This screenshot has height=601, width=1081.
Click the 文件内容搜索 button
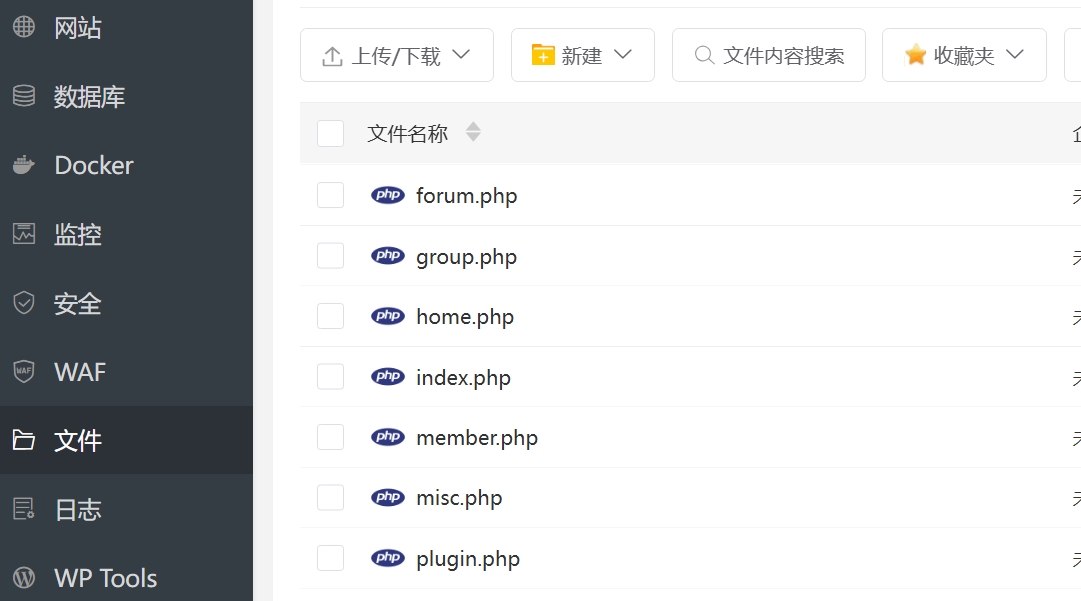point(768,55)
